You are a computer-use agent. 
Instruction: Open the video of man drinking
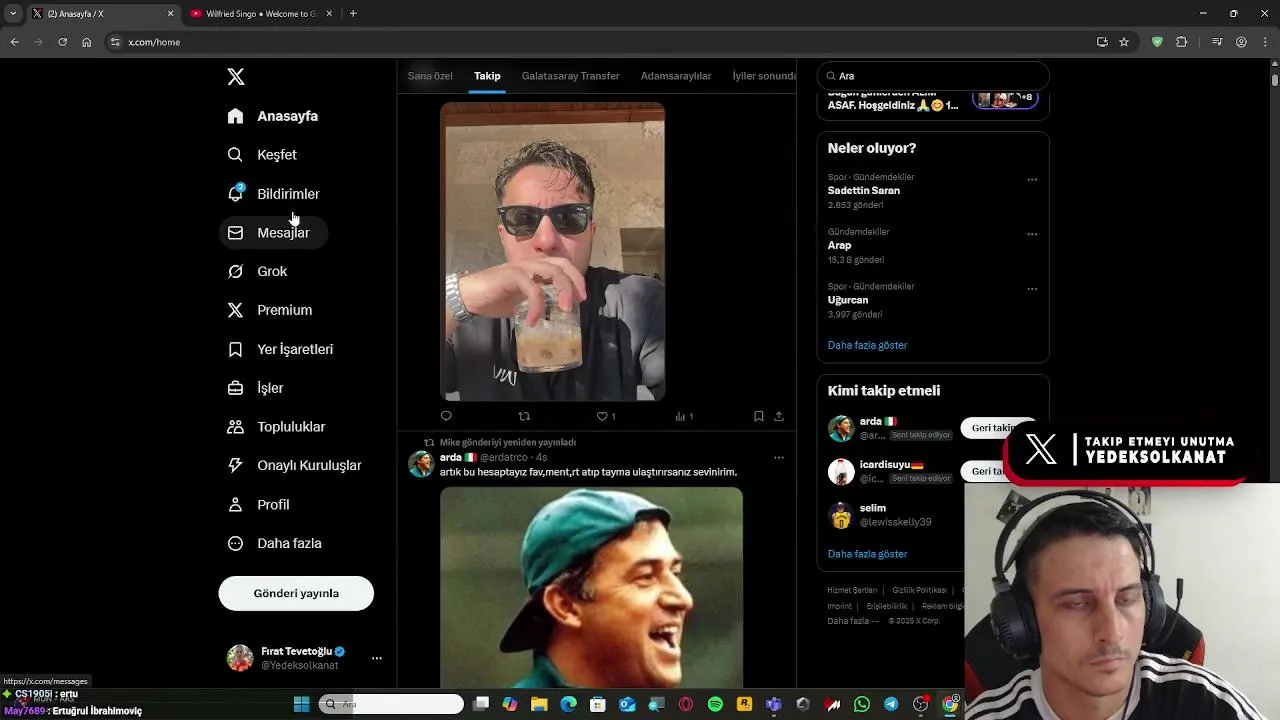pyautogui.click(x=553, y=251)
